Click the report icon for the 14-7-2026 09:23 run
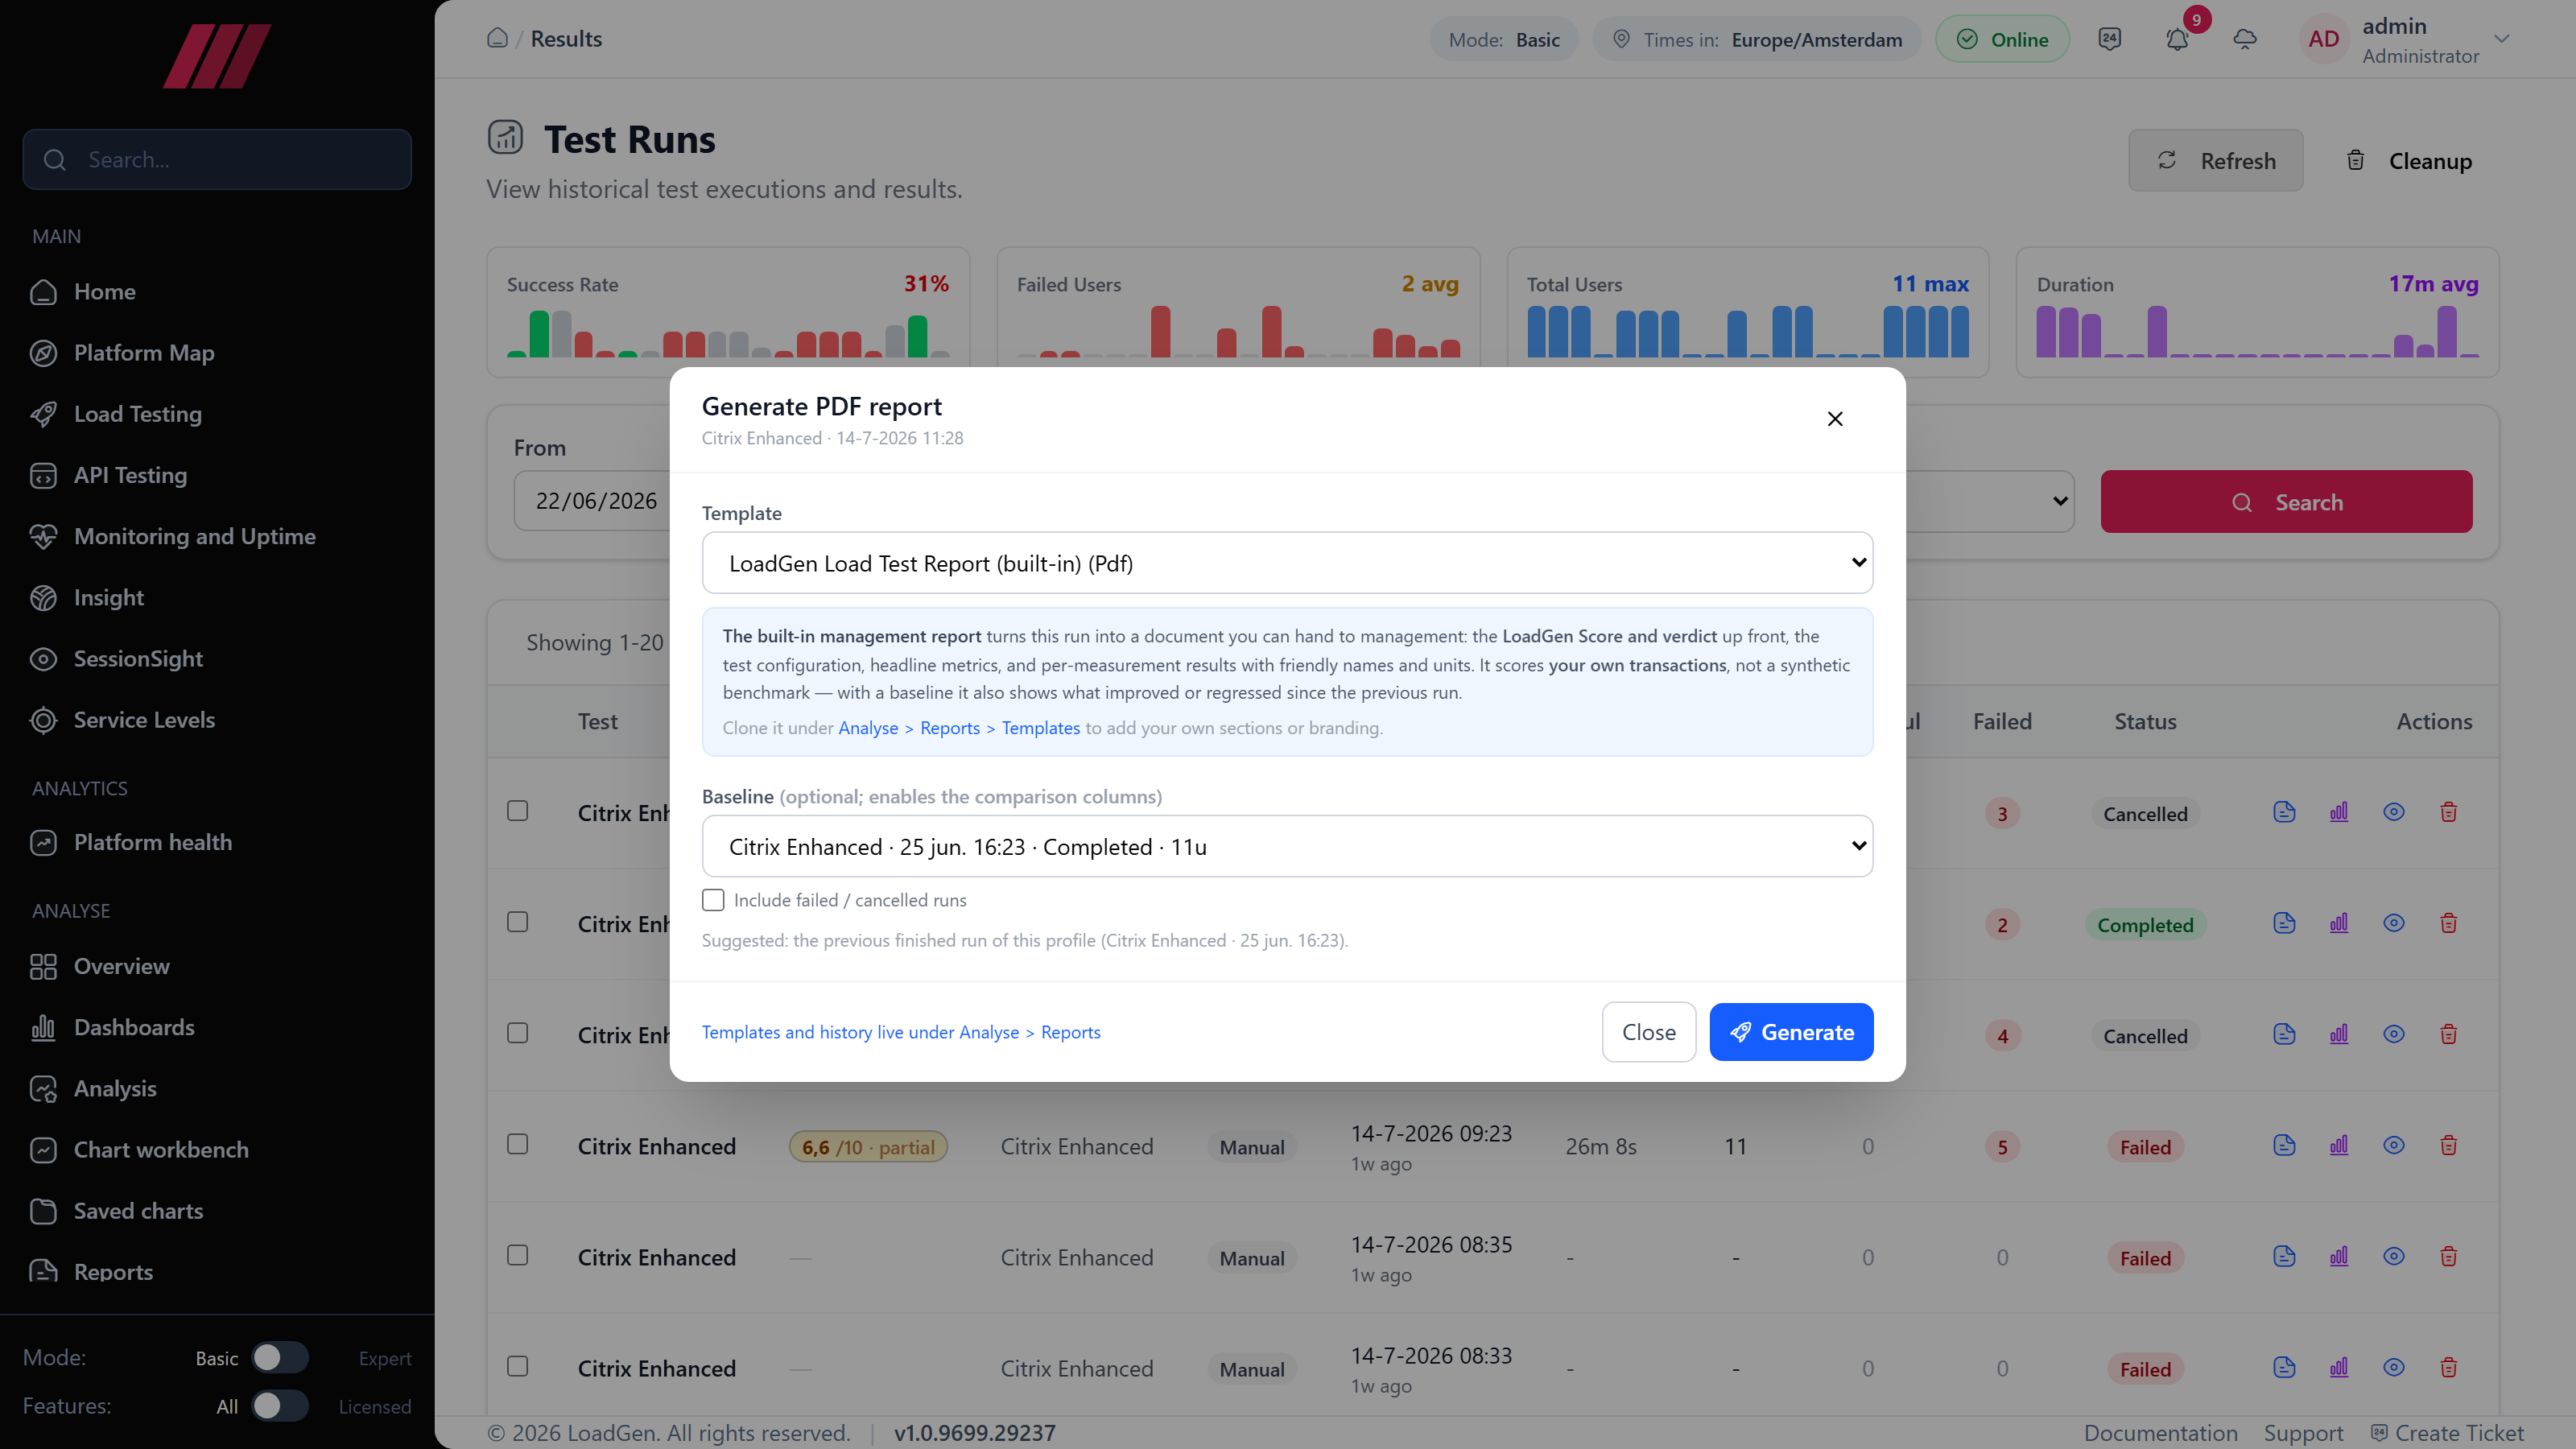Screen dimensions: 2576x1449 point(2284,1145)
